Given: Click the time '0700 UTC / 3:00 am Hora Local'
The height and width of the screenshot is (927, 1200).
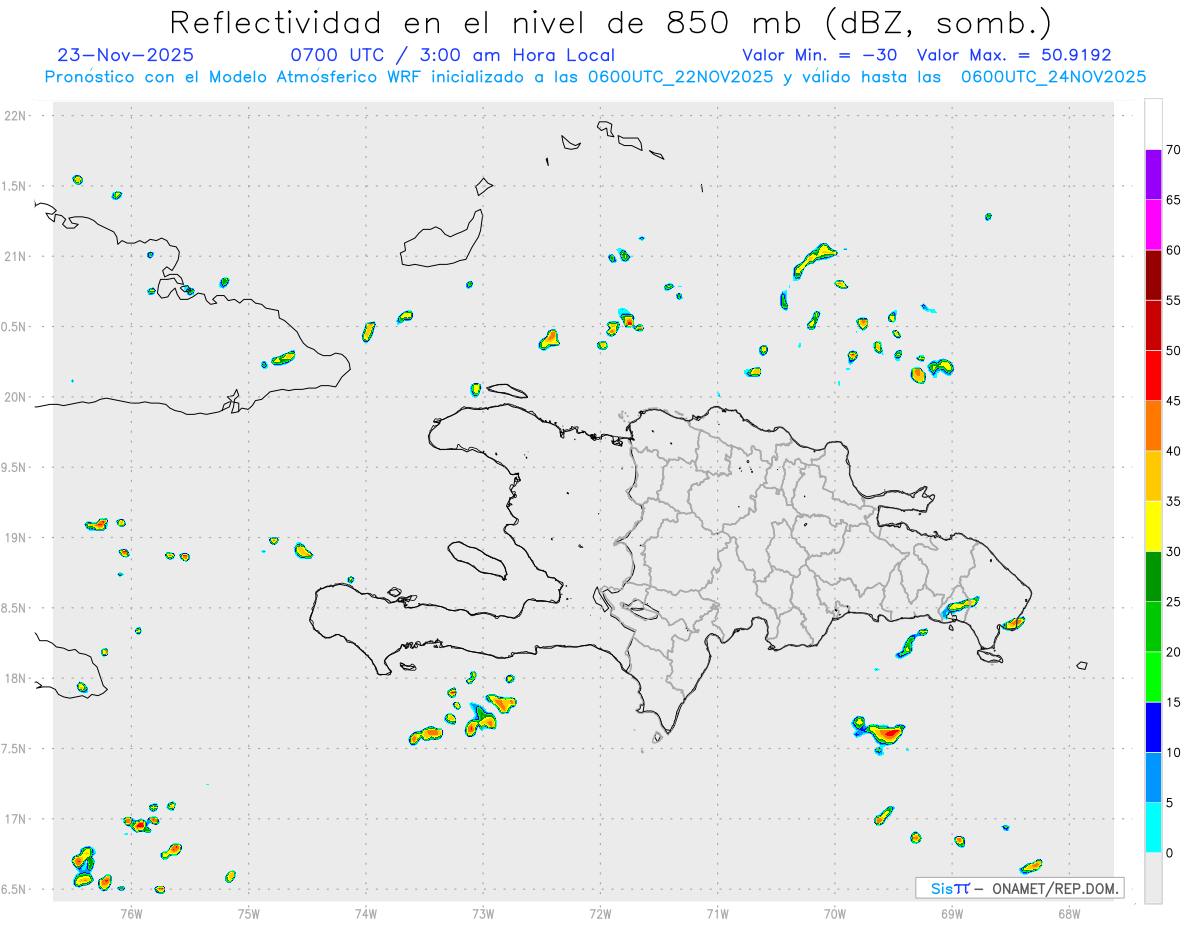Looking at the screenshot, I should tap(453, 55).
